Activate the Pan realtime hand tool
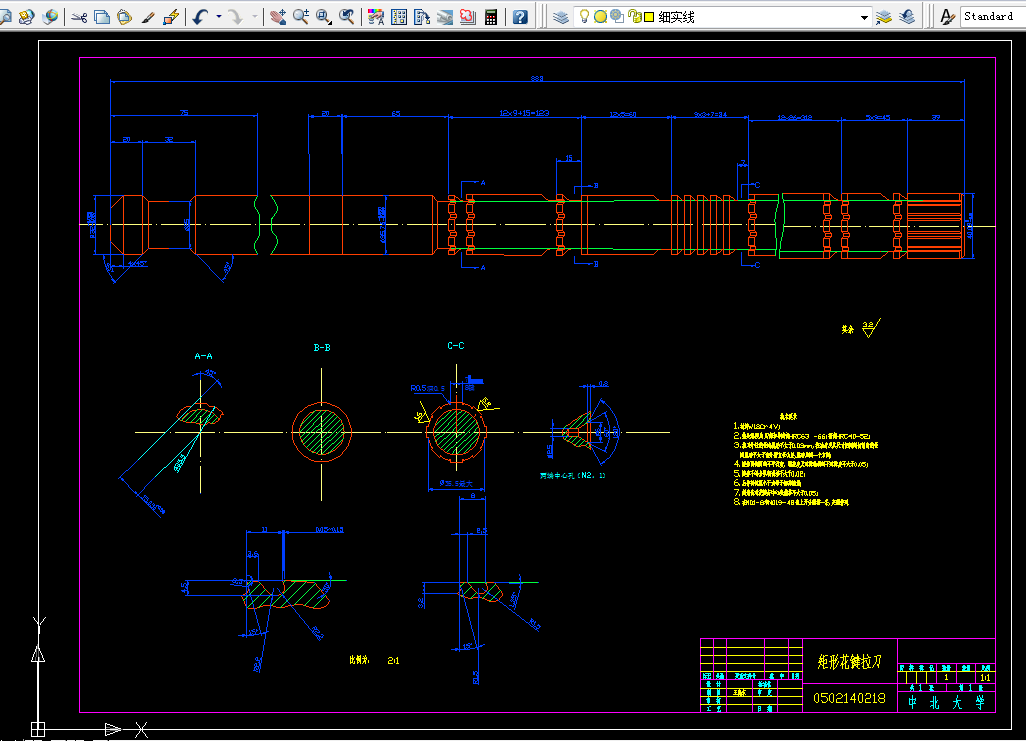This screenshot has height=741, width=1026. point(277,17)
